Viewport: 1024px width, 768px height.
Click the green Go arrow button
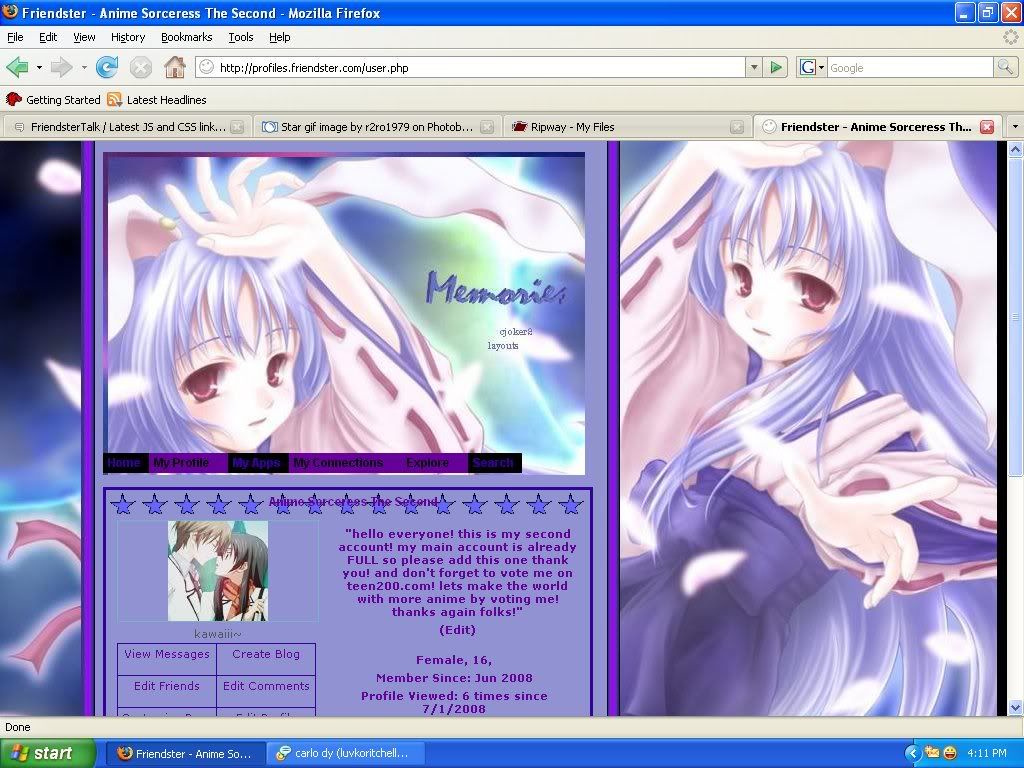(776, 68)
